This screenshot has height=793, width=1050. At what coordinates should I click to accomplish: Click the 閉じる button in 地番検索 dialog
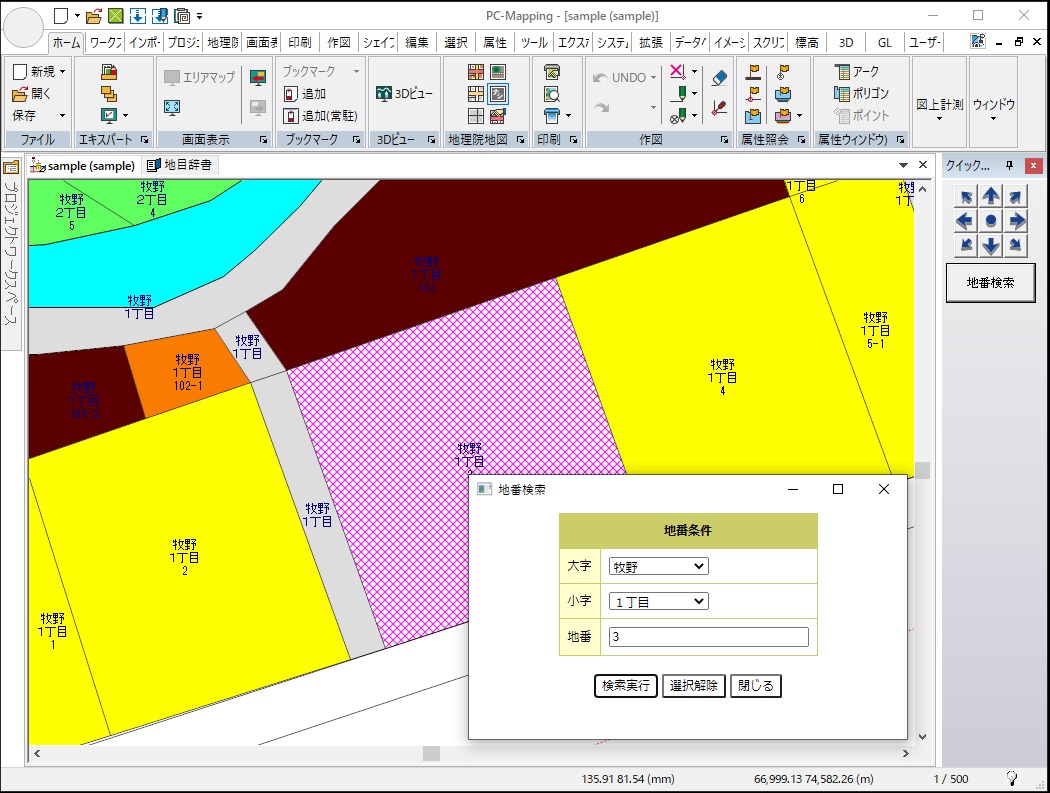click(x=755, y=686)
